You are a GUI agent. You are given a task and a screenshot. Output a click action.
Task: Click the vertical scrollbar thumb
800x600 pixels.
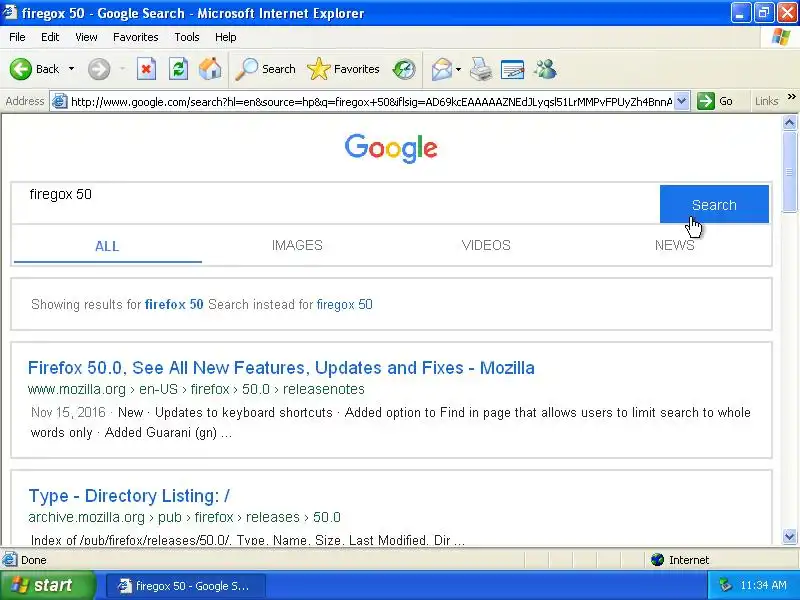(789, 171)
